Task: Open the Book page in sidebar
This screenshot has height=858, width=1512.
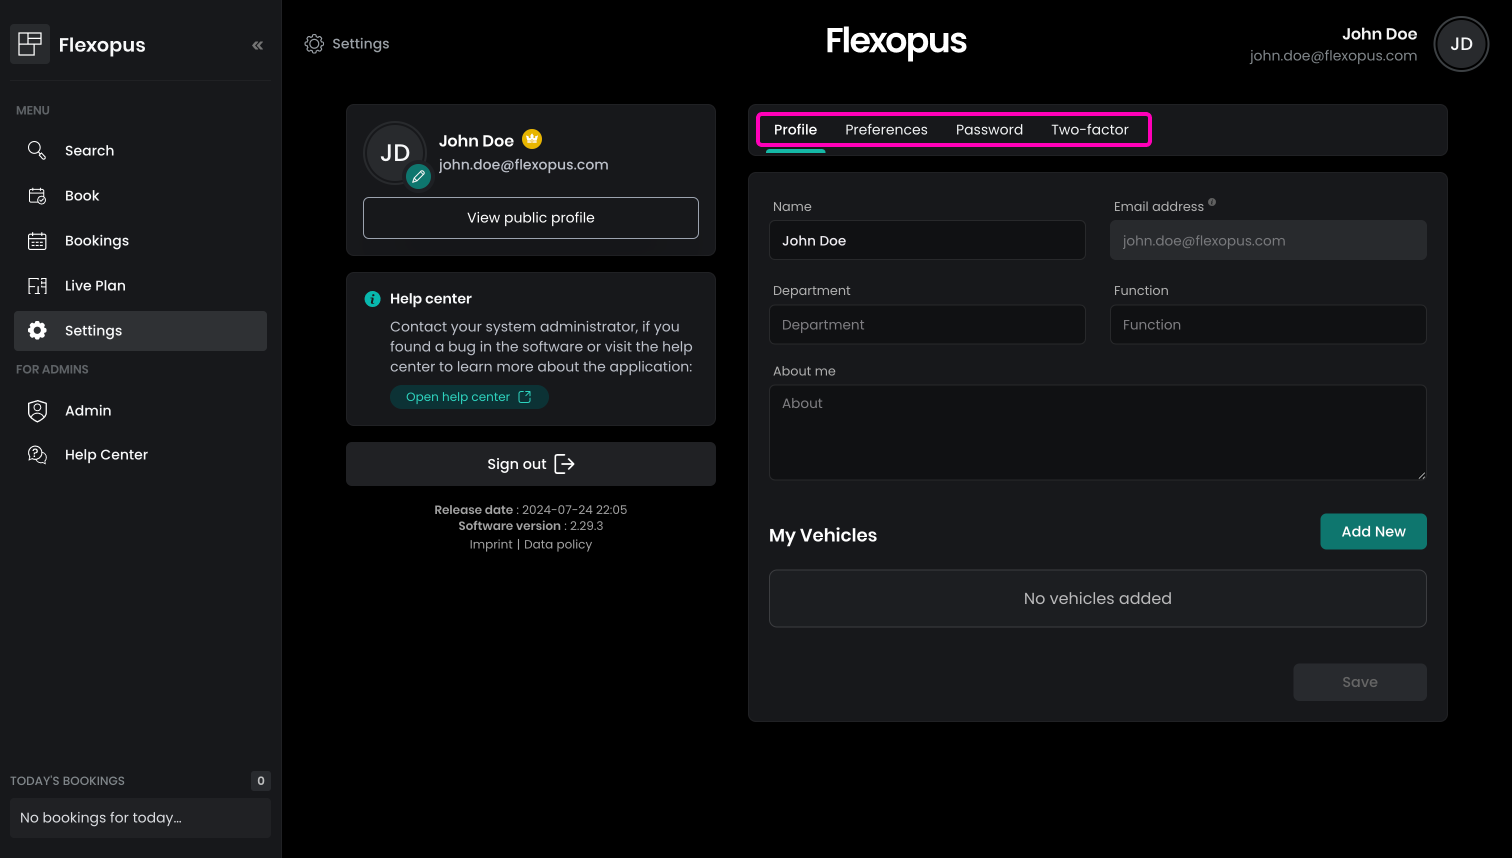Action: tap(82, 196)
